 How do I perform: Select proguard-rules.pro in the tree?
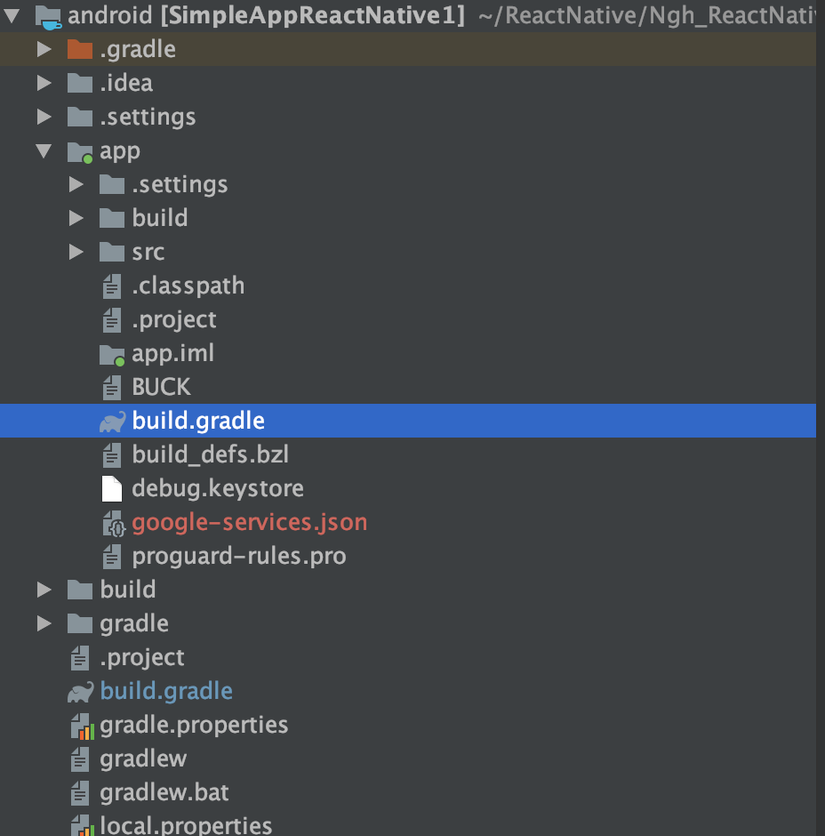coord(238,556)
